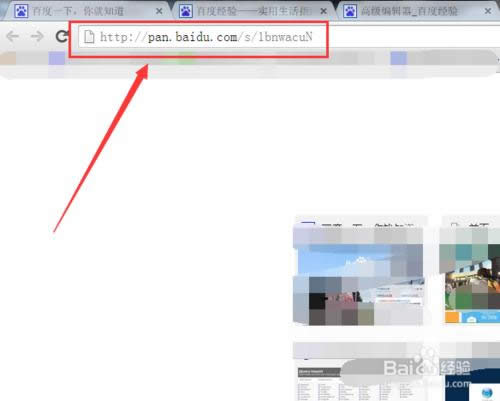This screenshot has height=401, width=500.
Task: Click the forward navigation arrow
Action: coord(37,36)
